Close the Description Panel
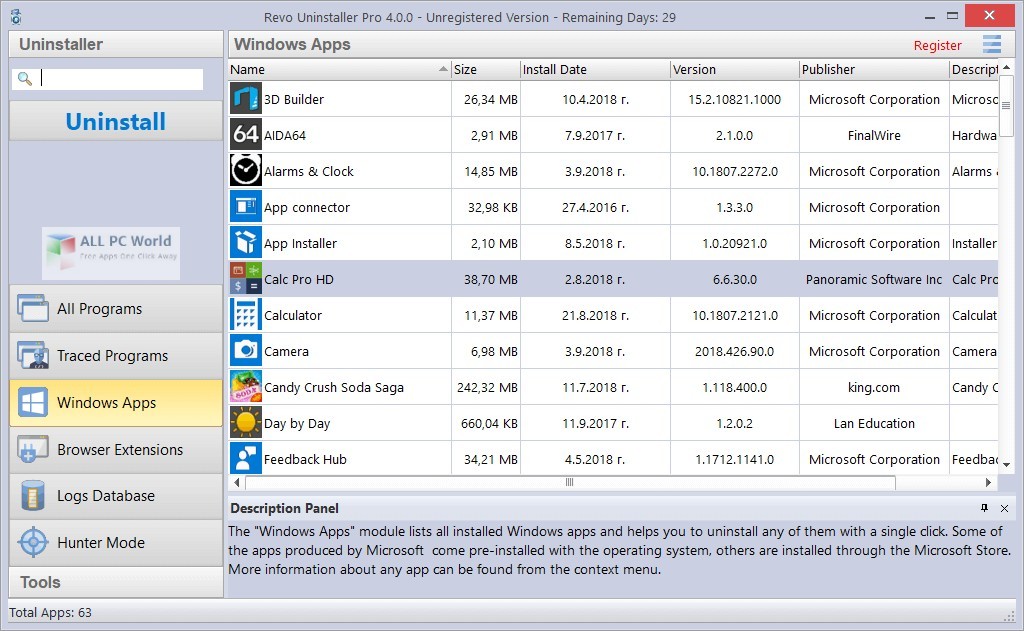 pyautogui.click(x=1004, y=509)
